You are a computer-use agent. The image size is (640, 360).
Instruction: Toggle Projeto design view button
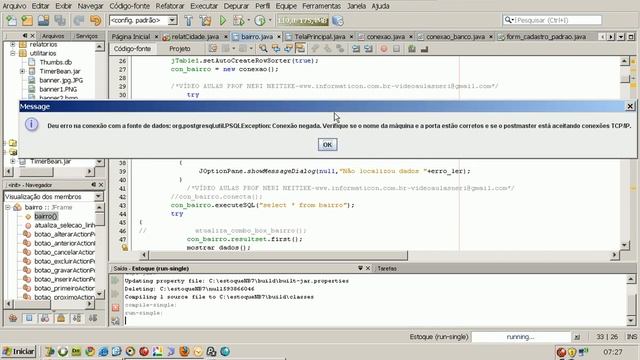click(x=180, y=49)
